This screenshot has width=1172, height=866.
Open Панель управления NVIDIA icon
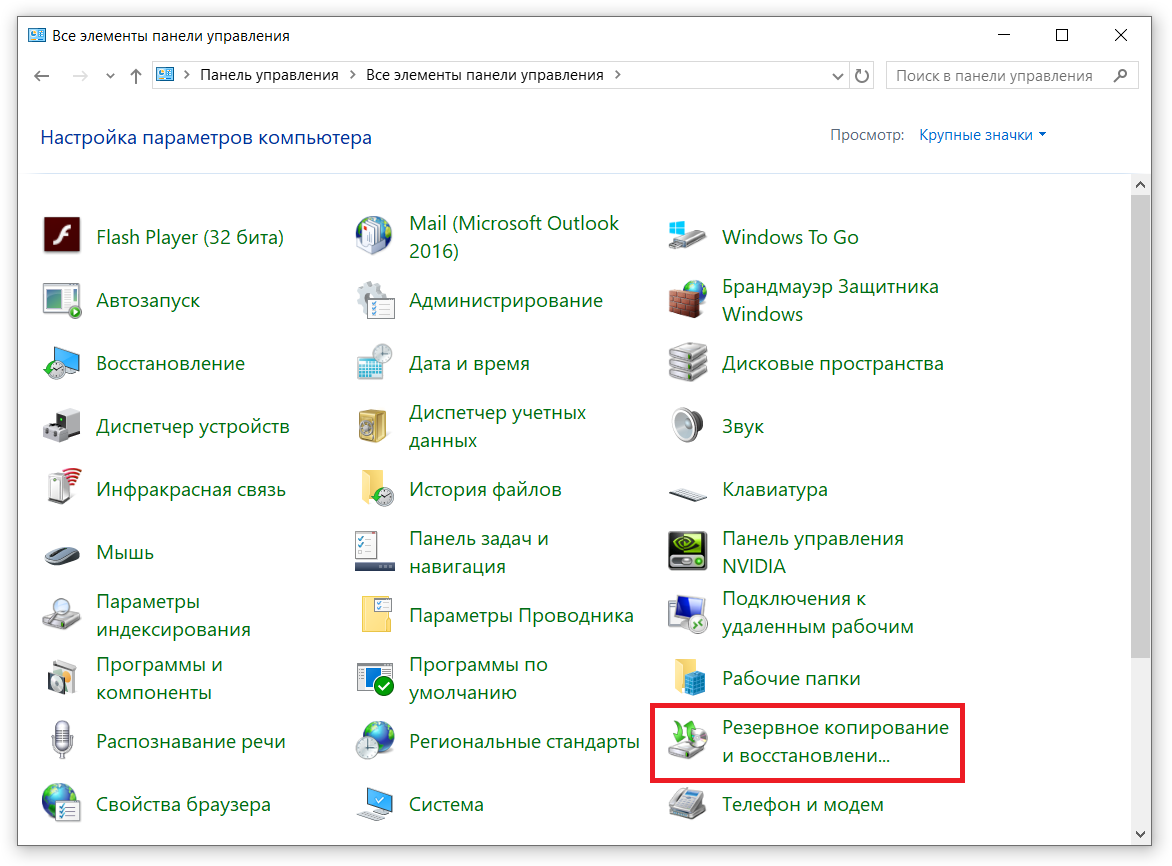(688, 551)
